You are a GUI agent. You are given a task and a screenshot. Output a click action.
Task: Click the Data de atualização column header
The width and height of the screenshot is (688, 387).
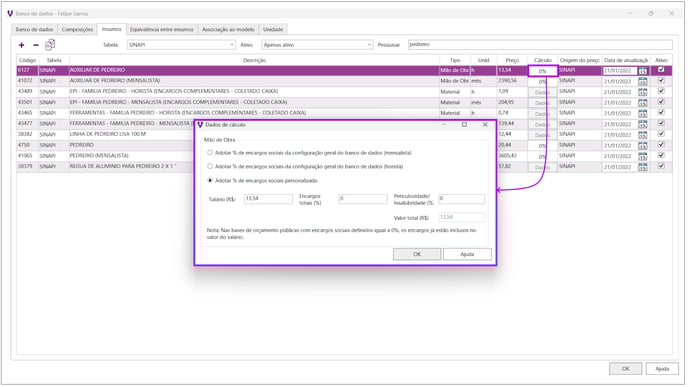tap(626, 60)
